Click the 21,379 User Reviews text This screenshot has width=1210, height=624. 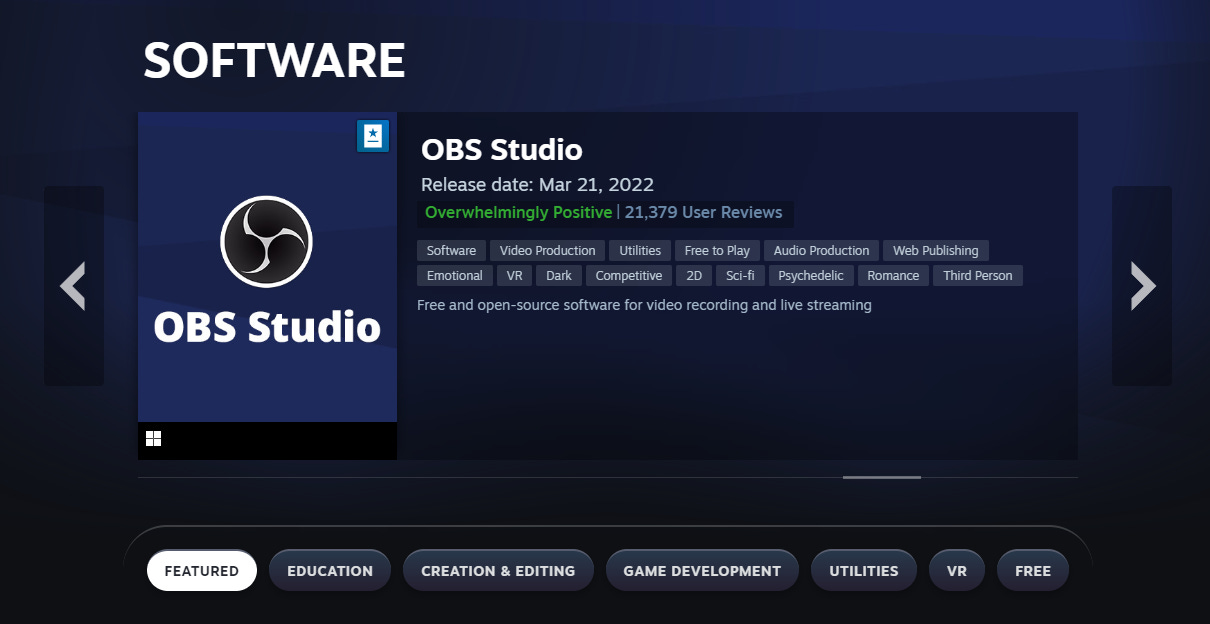(703, 212)
